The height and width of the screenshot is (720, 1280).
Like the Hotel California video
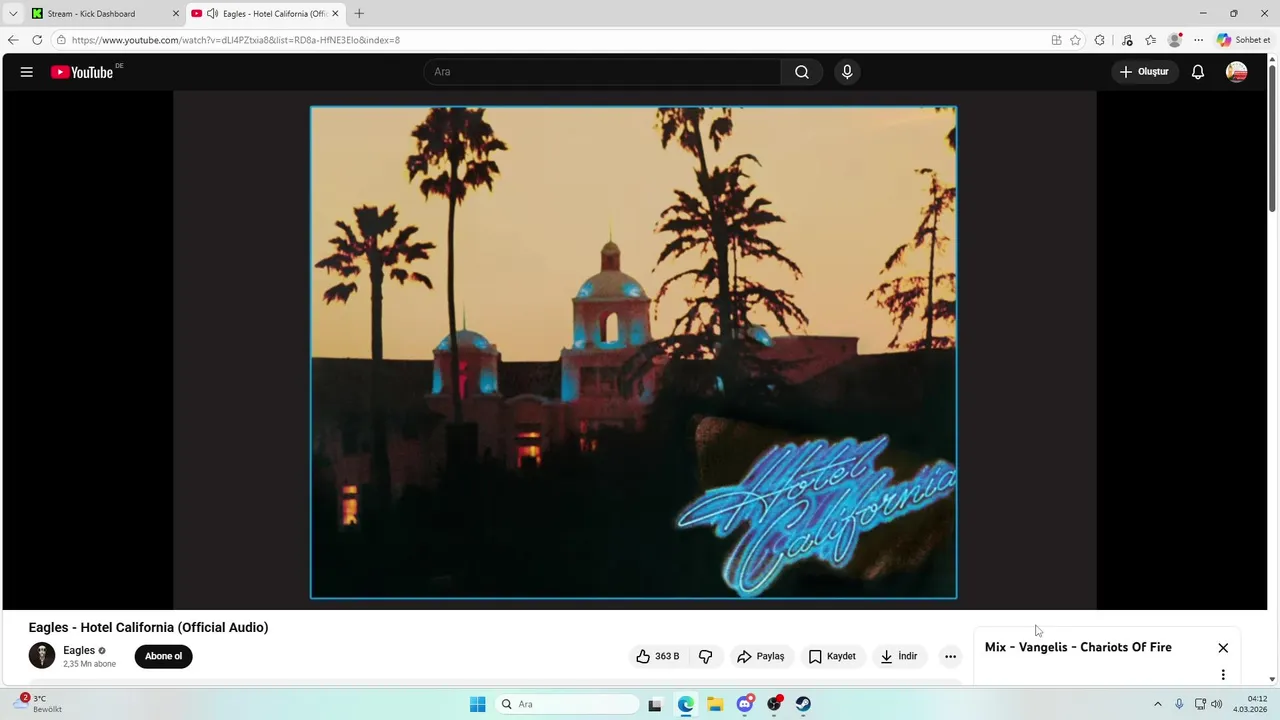[x=657, y=656]
